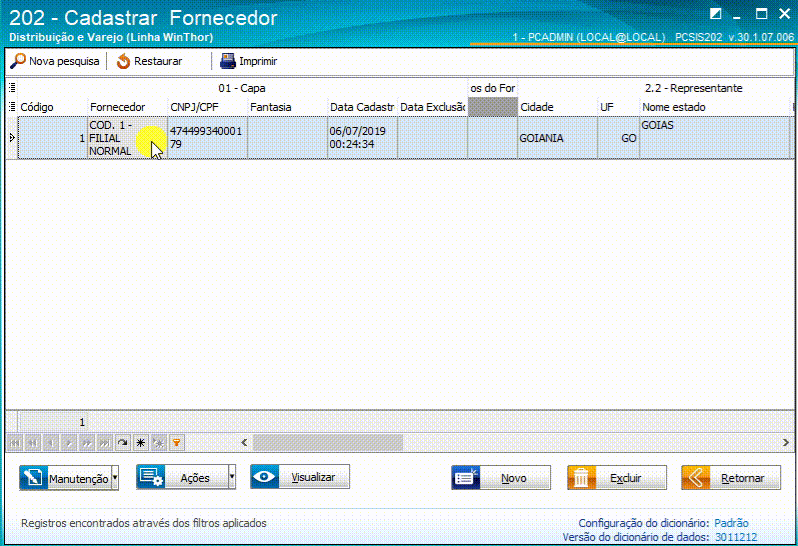The image size is (798, 546).
Task: Select the GOIAS state name cell
Action: (x=715, y=138)
